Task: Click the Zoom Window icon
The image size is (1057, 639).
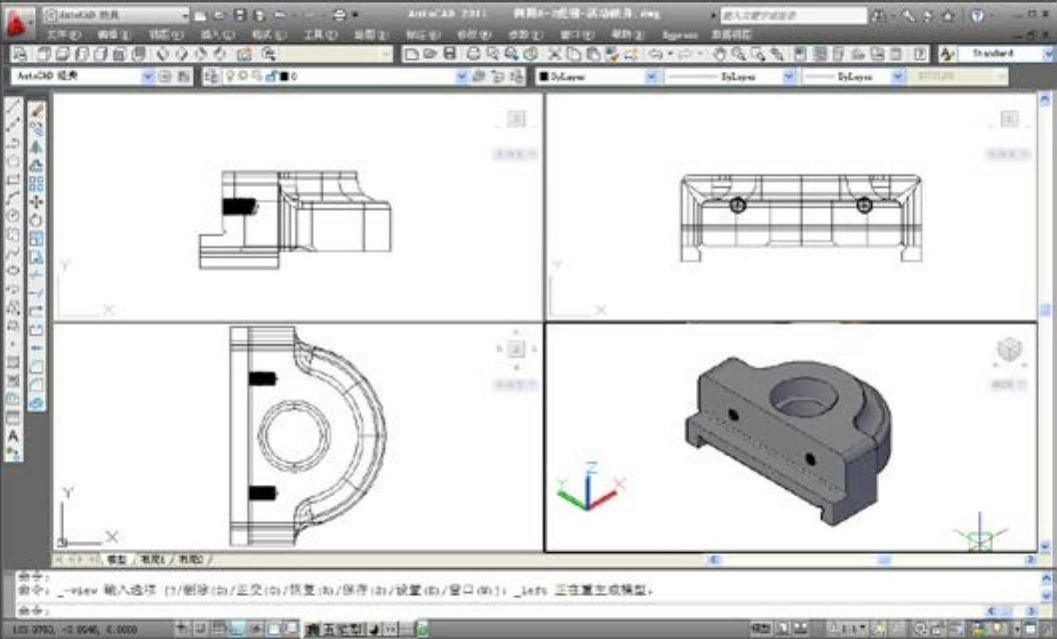Action: tap(758, 54)
